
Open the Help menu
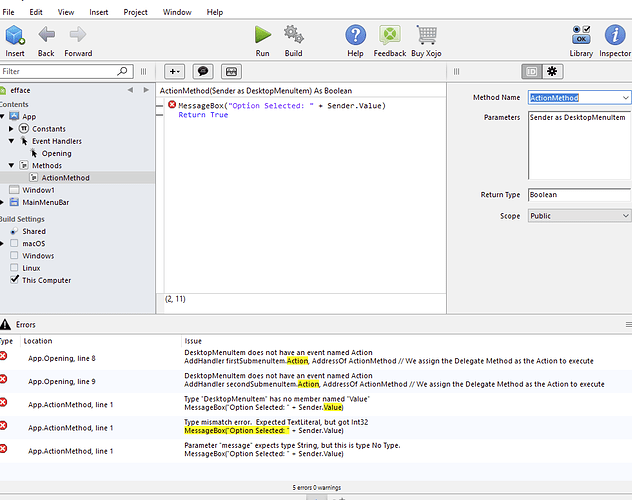215,12
